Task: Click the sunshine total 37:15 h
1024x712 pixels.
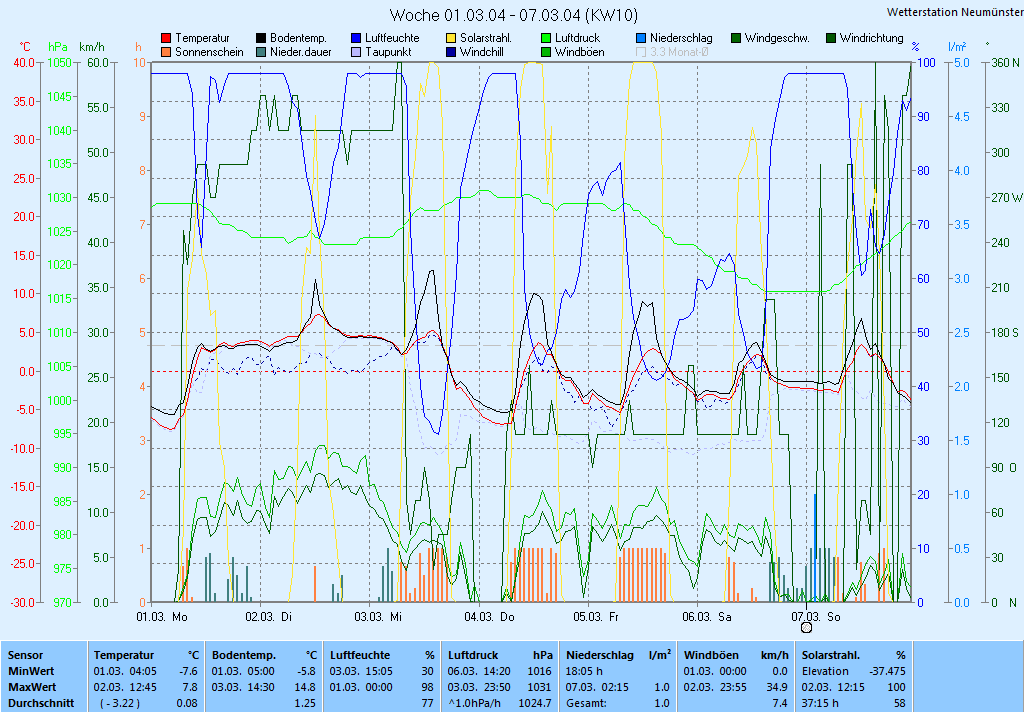Action: click(820, 704)
